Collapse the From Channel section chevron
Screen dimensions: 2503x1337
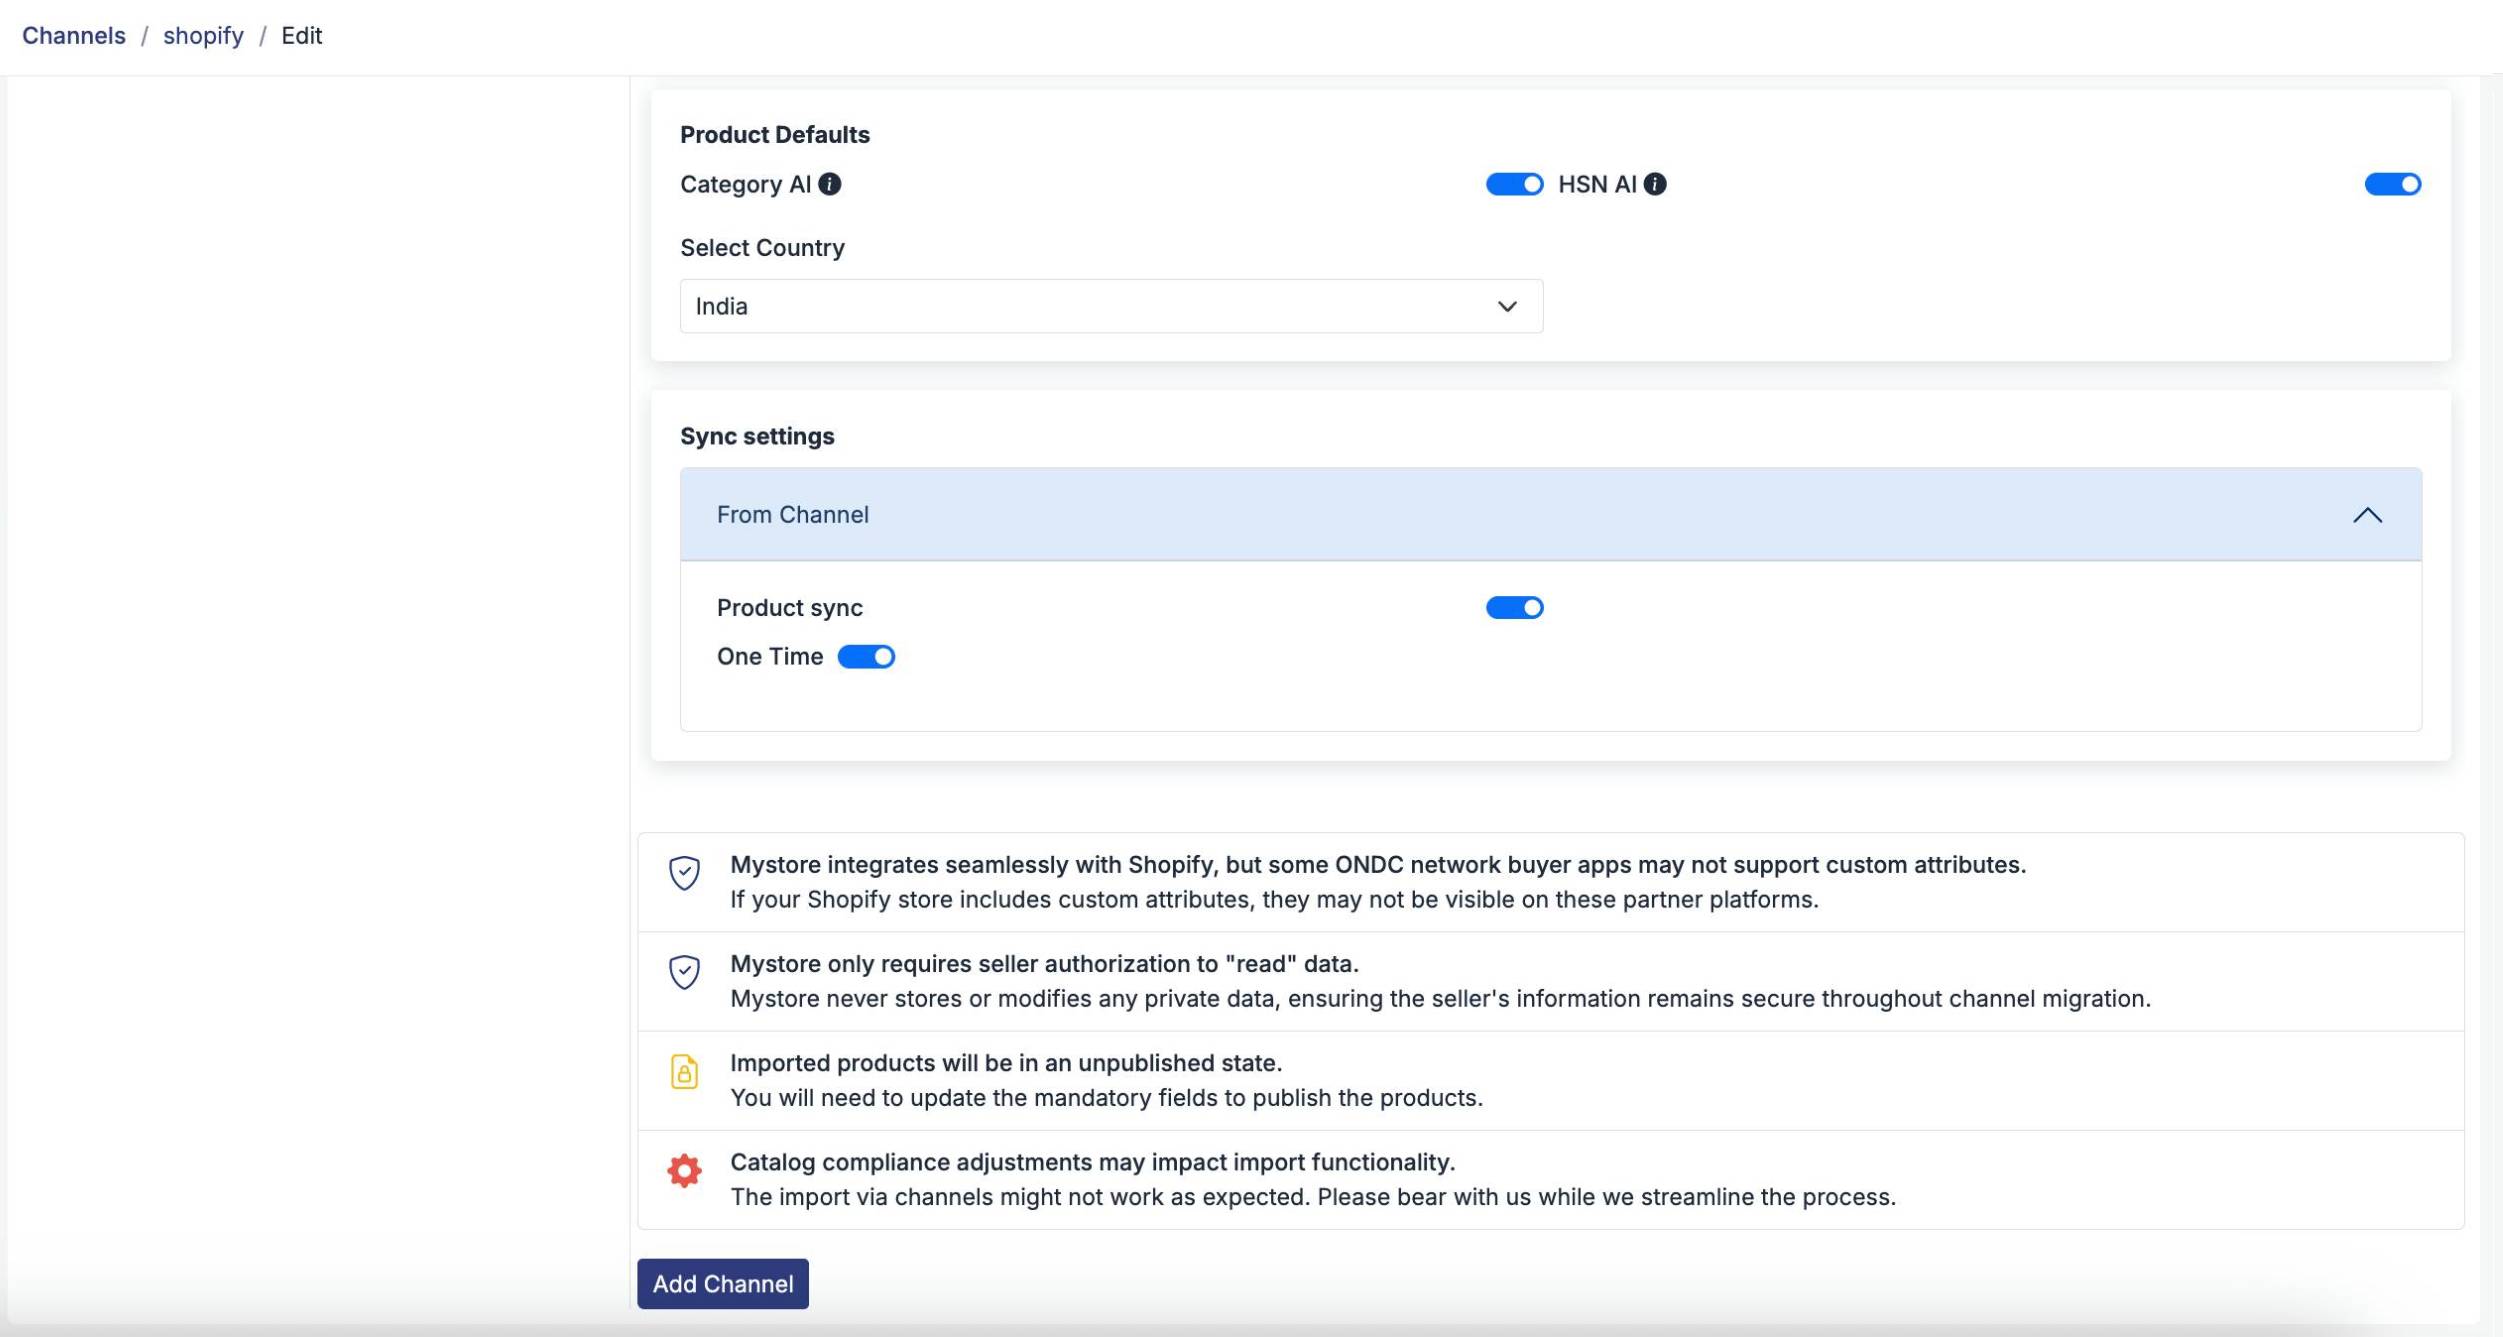click(2366, 515)
